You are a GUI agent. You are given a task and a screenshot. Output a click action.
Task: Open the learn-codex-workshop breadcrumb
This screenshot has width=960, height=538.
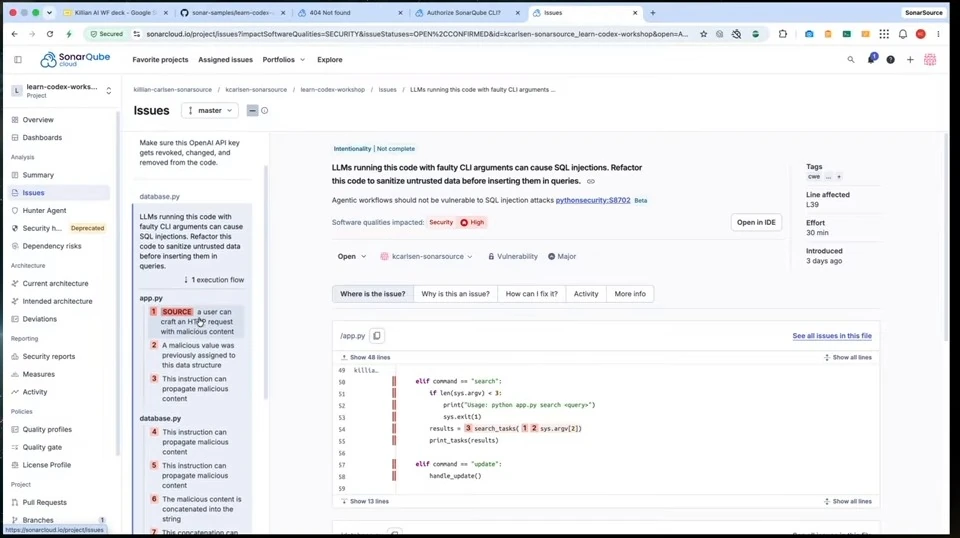coord(332,90)
